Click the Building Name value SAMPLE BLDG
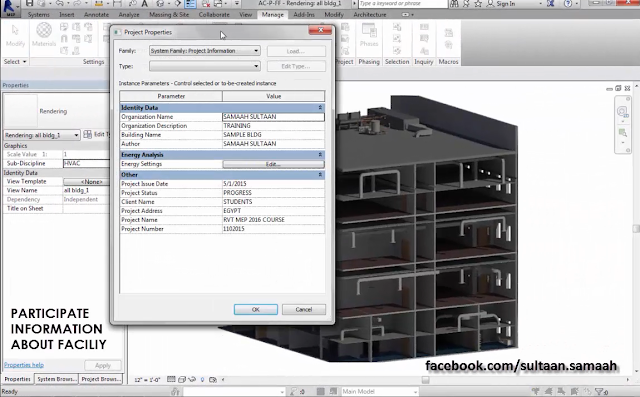The height and width of the screenshot is (397, 640). (x=242, y=135)
